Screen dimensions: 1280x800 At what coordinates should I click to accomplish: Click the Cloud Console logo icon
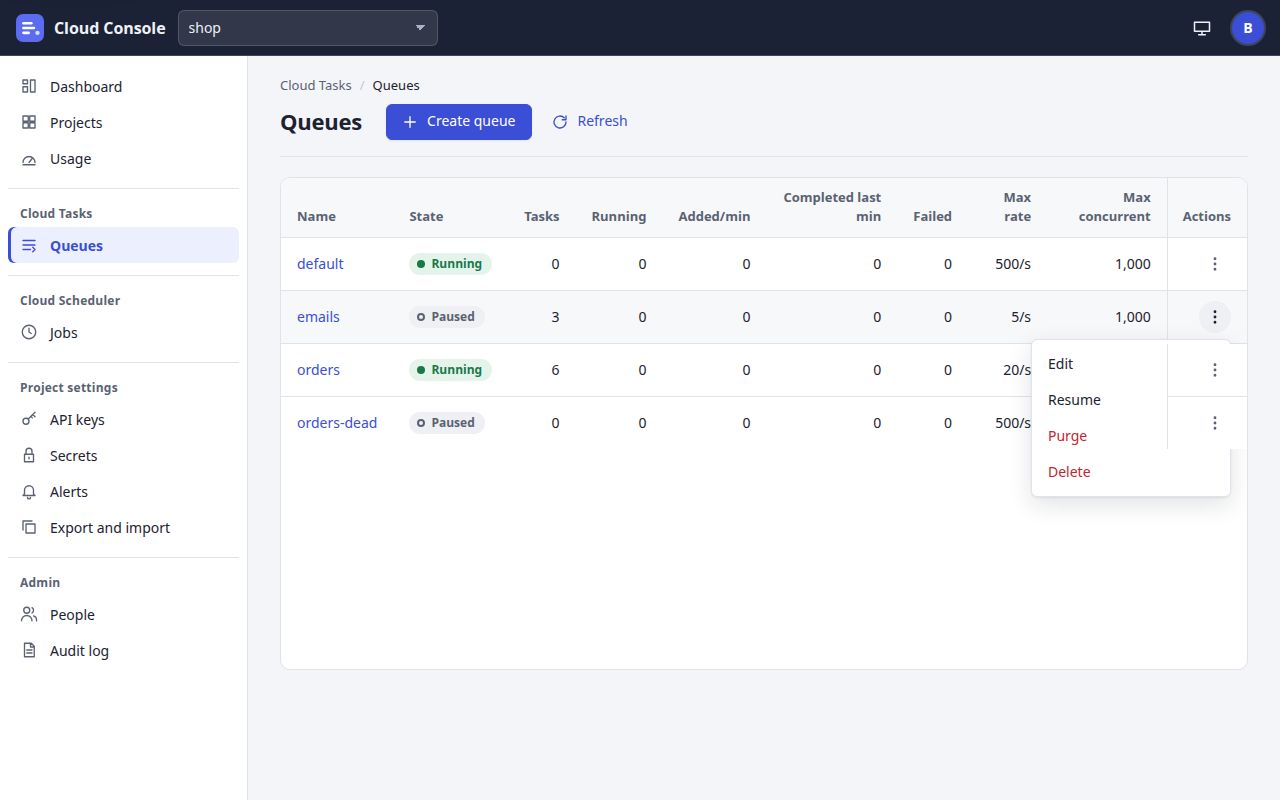30,28
